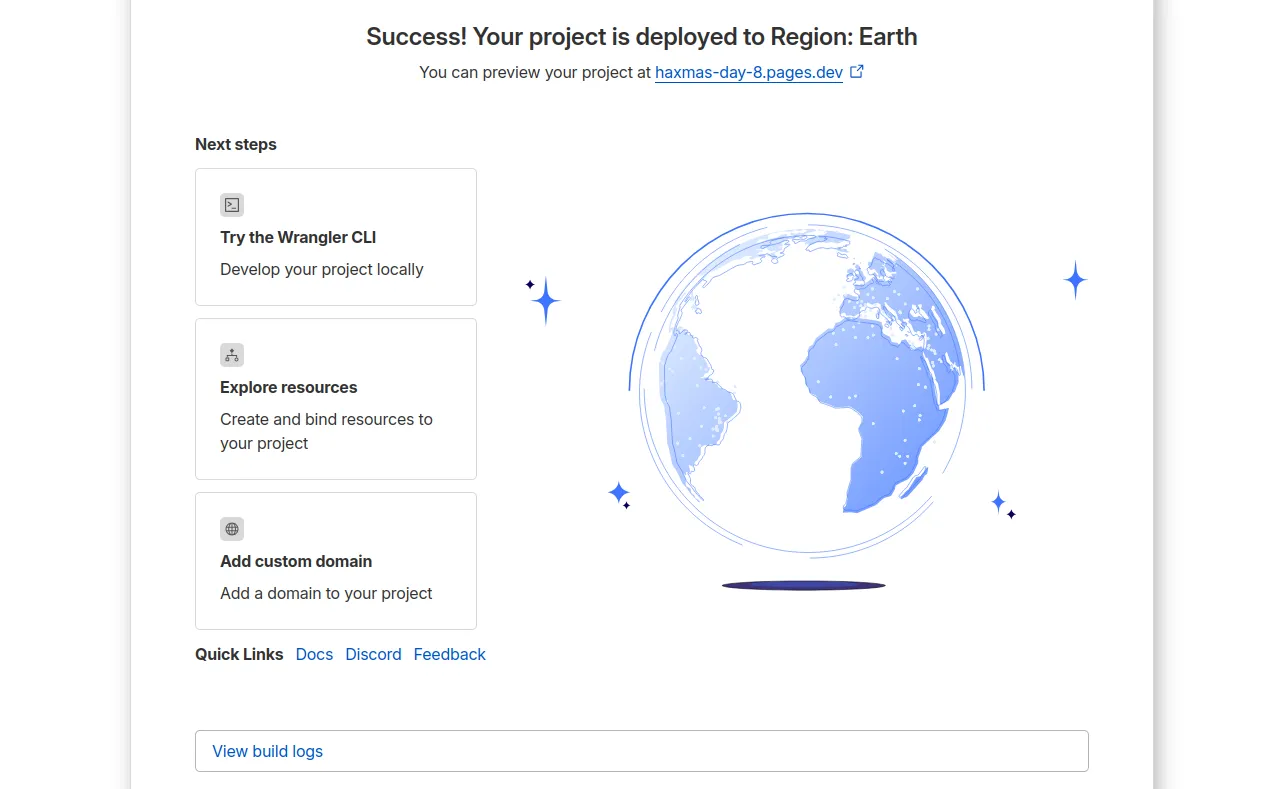Click the terminal icon on the Wrangler CLI card

(231, 204)
